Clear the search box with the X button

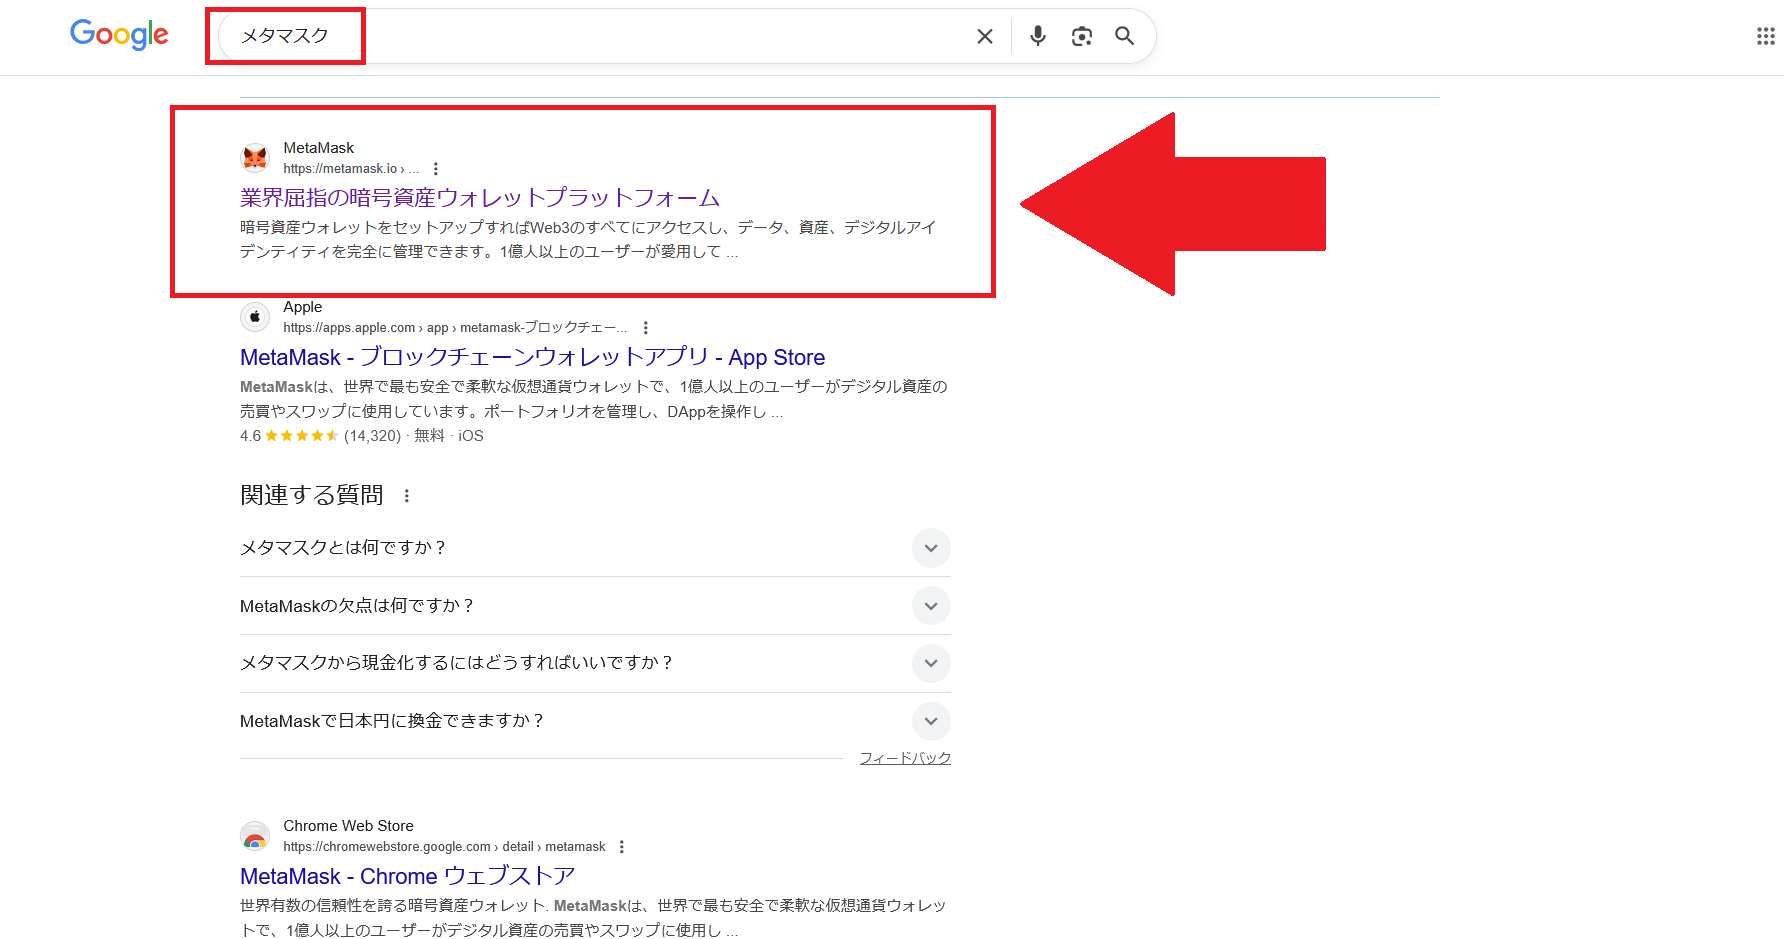pyautogui.click(x=984, y=36)
